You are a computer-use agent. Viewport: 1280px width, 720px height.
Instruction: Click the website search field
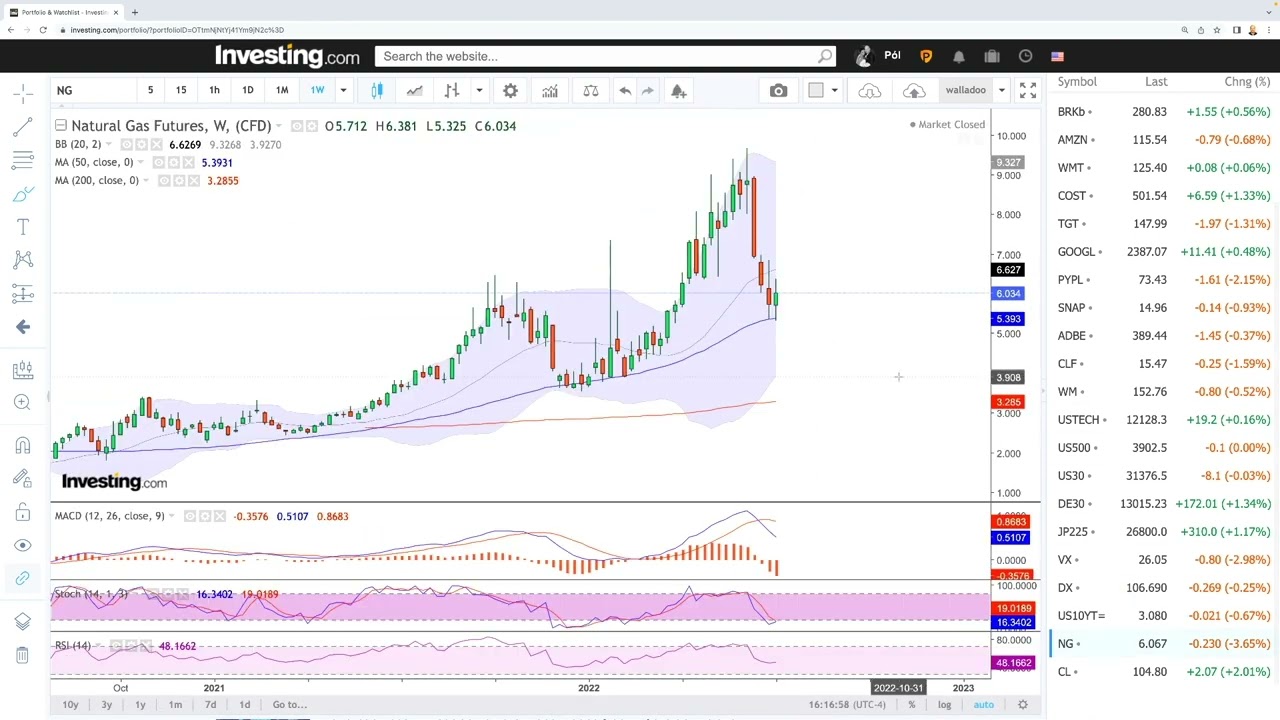[x=605, y=56]
